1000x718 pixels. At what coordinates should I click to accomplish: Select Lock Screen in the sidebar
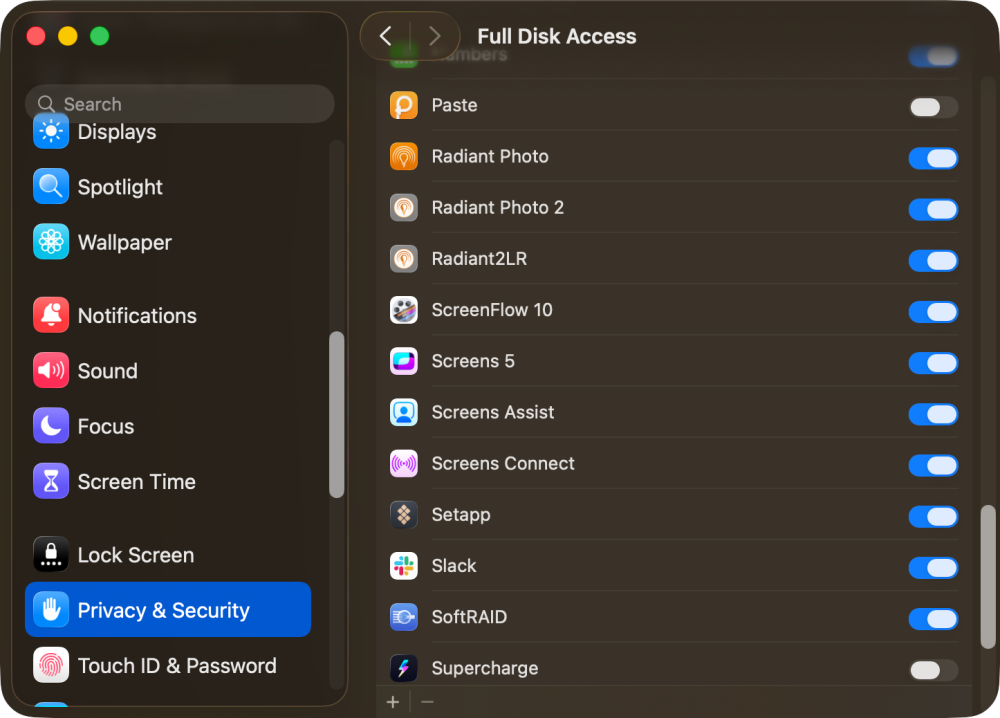(135, 555)
